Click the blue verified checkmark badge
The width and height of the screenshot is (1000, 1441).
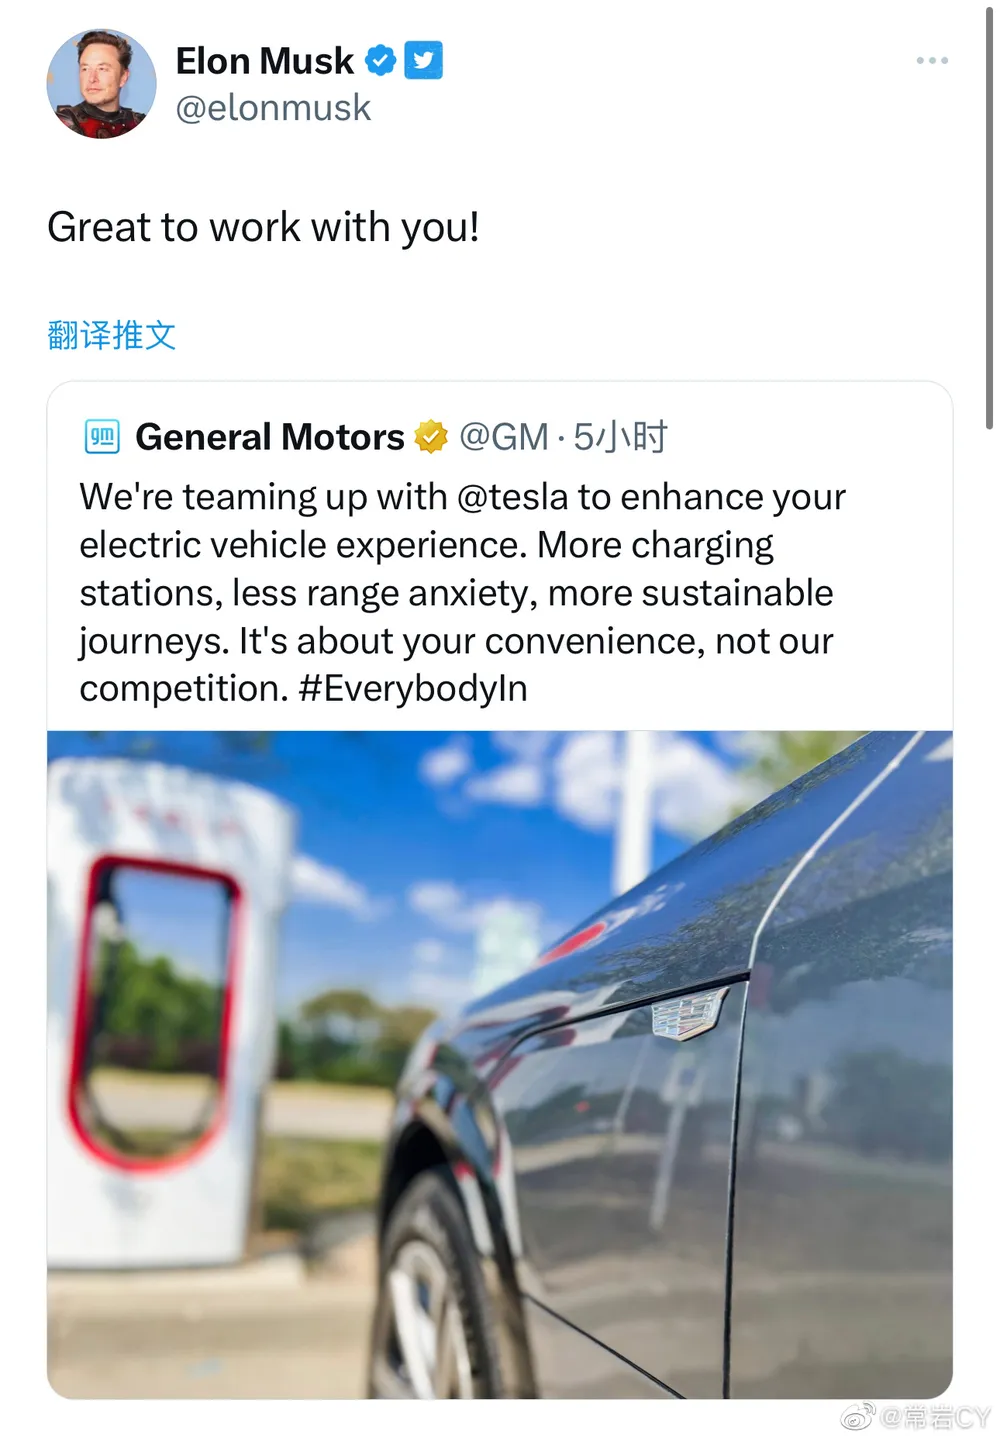pyautogui.click(x=380, y=61)
